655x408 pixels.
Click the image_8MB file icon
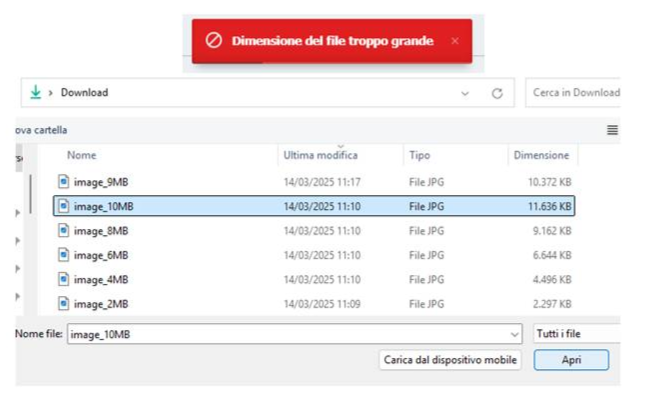pyautogui.click(x=63, y=230)
